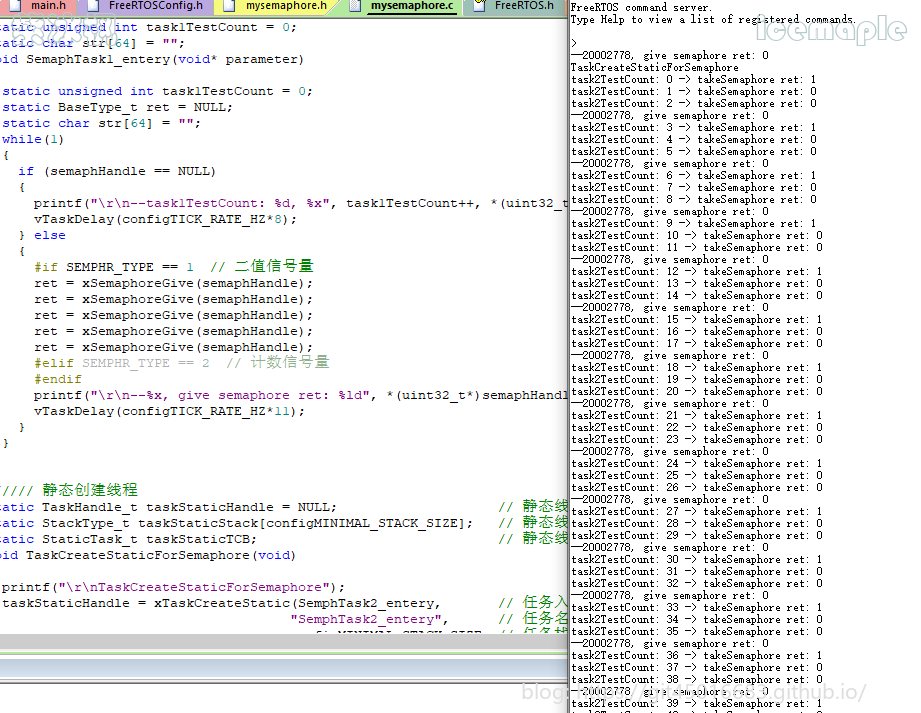Image resolution: width=921 pixels, height=713 pixels.
Task: Click the '#if SEMPHR_TYPE == 1' directive
Action: point(114,267)
